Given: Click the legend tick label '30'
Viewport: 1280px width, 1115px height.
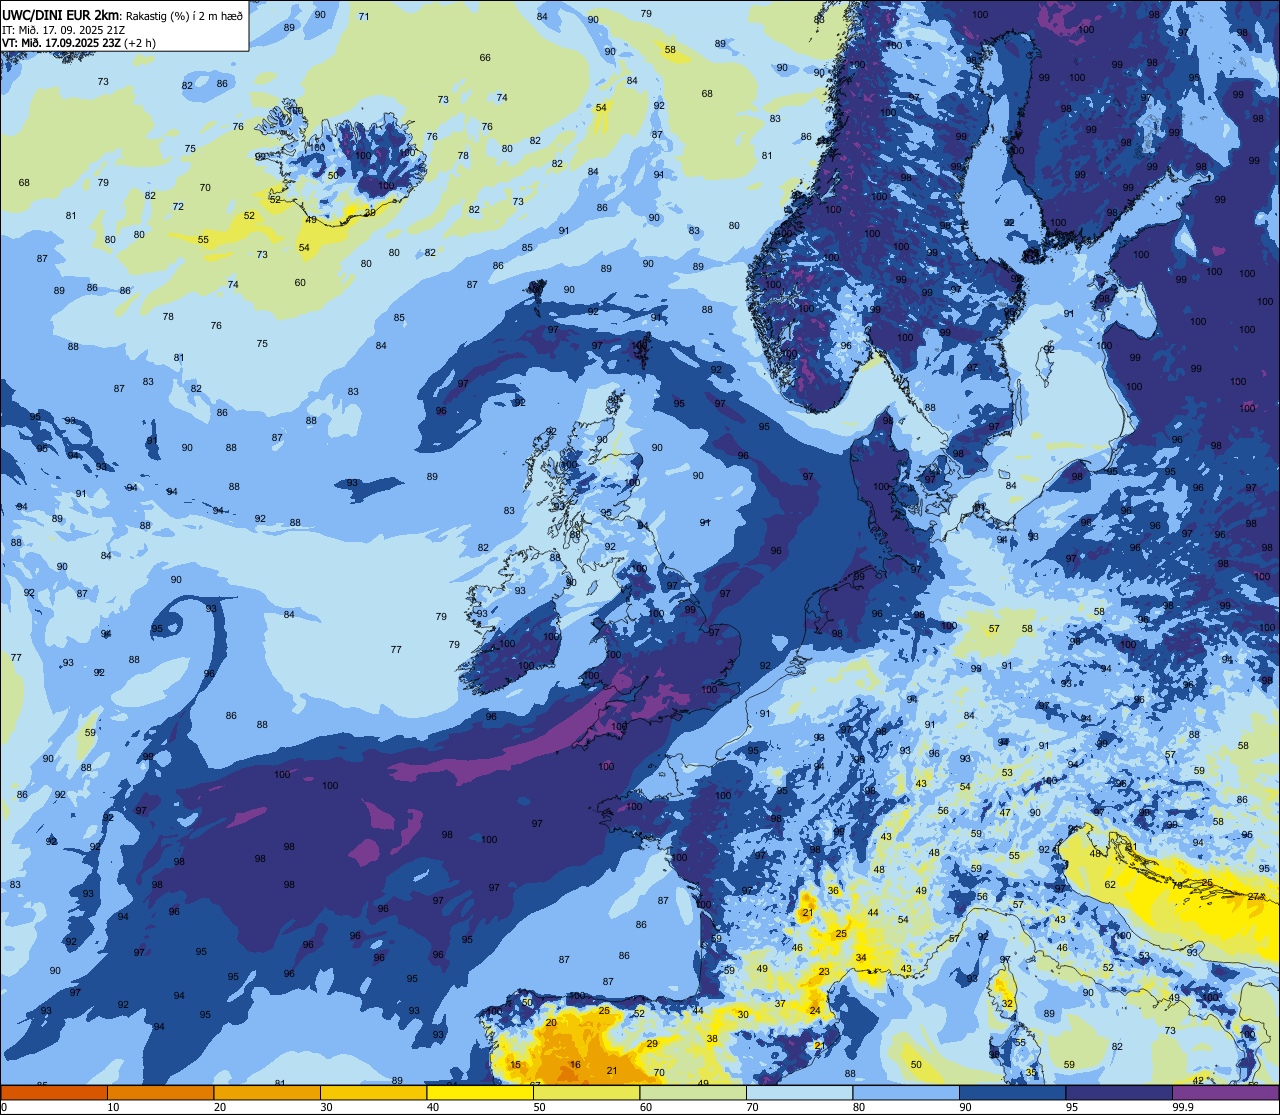Looking at the screenshot, I should 326,1107.
